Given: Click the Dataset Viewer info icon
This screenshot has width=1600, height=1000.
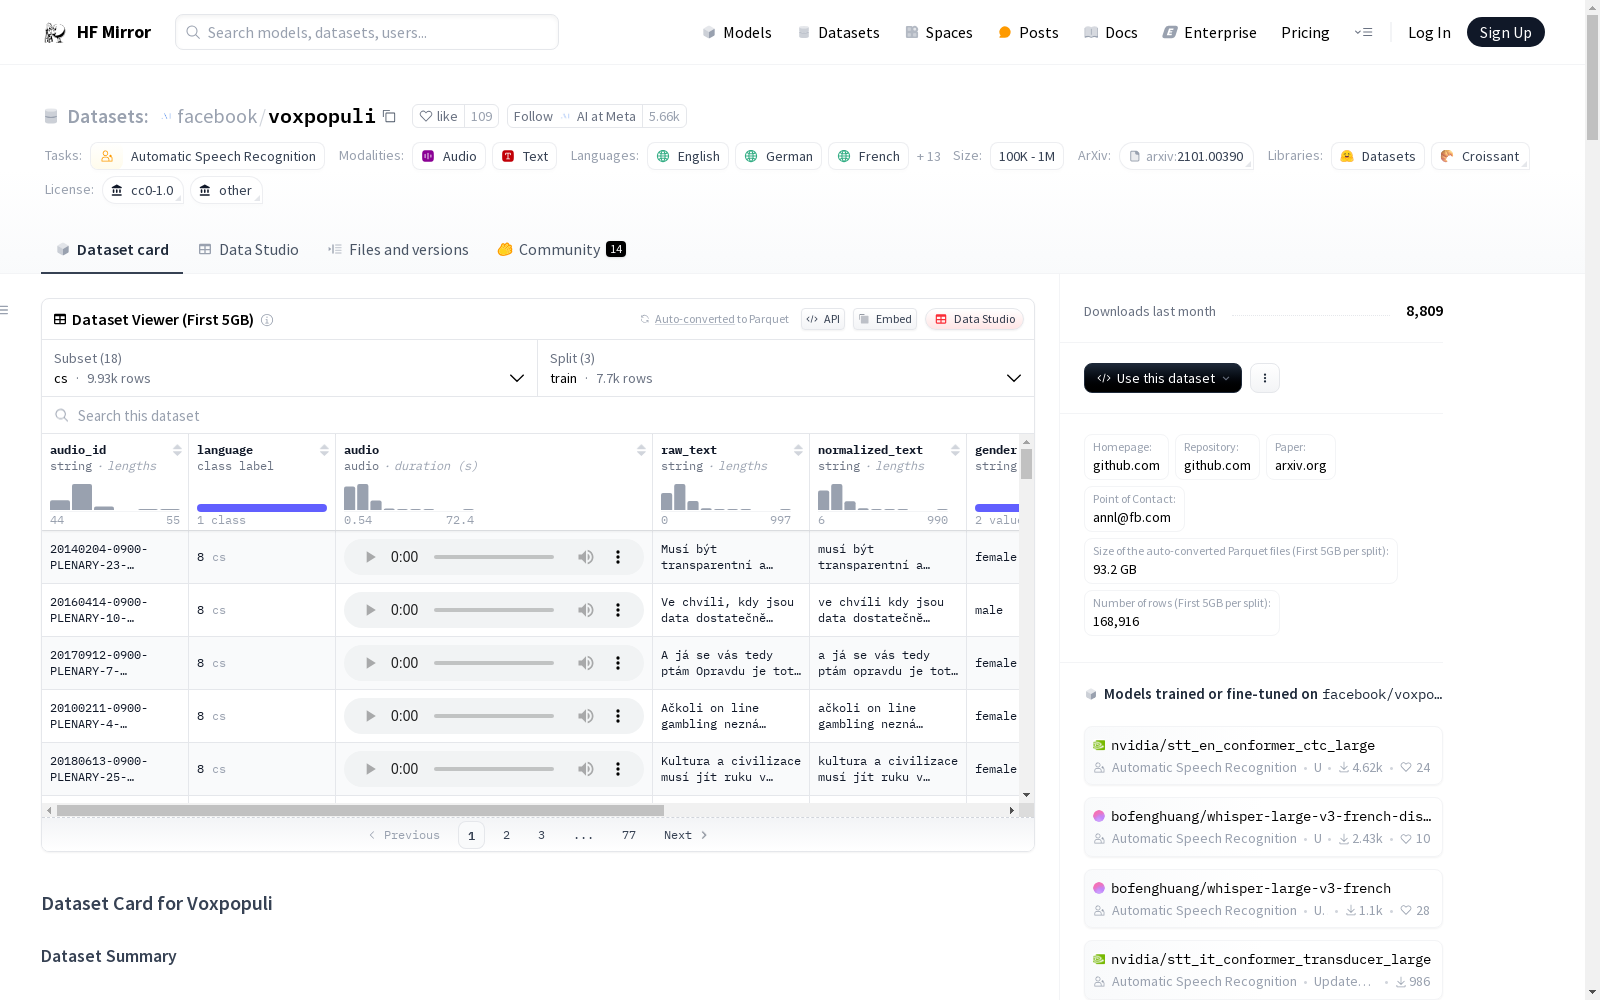Looking at the screenshot, I should (267, 320).
